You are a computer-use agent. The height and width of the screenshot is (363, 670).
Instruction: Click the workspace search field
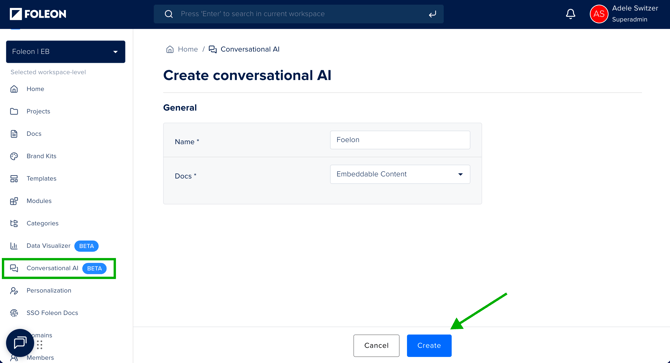pos(299,14)
